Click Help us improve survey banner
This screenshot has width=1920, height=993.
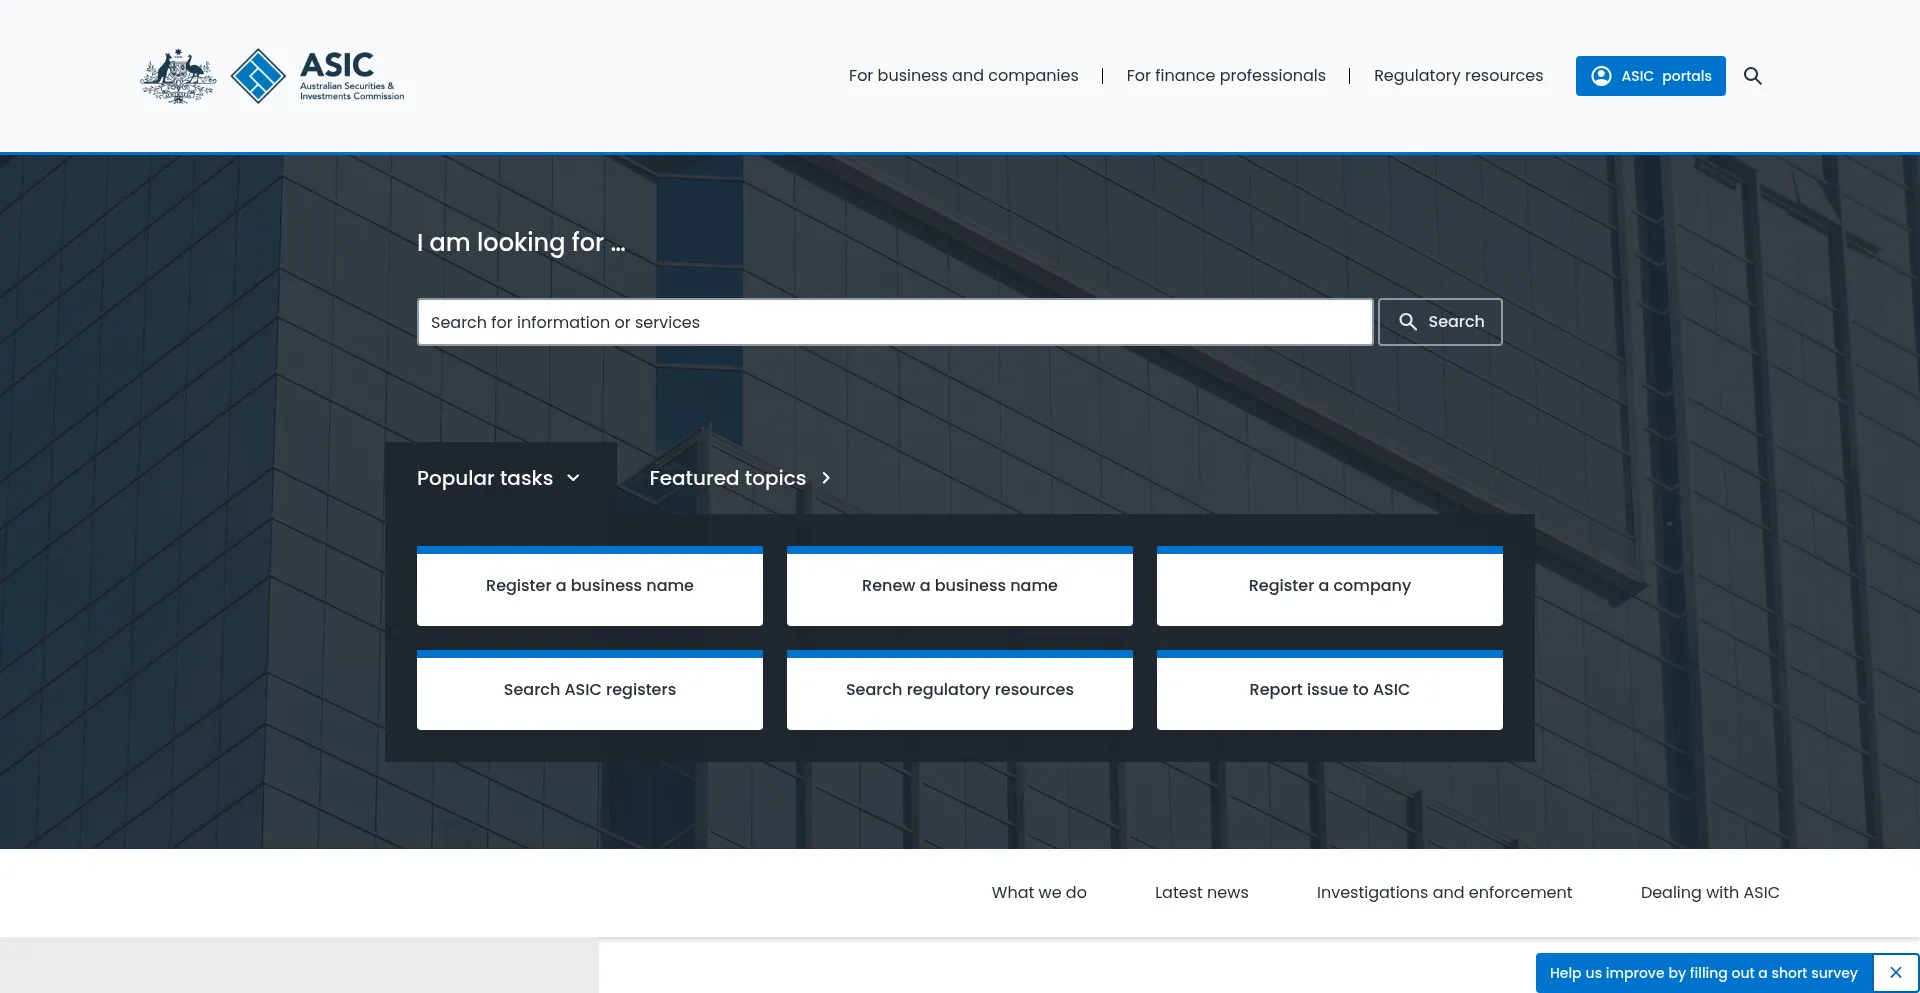[1704, 973]
